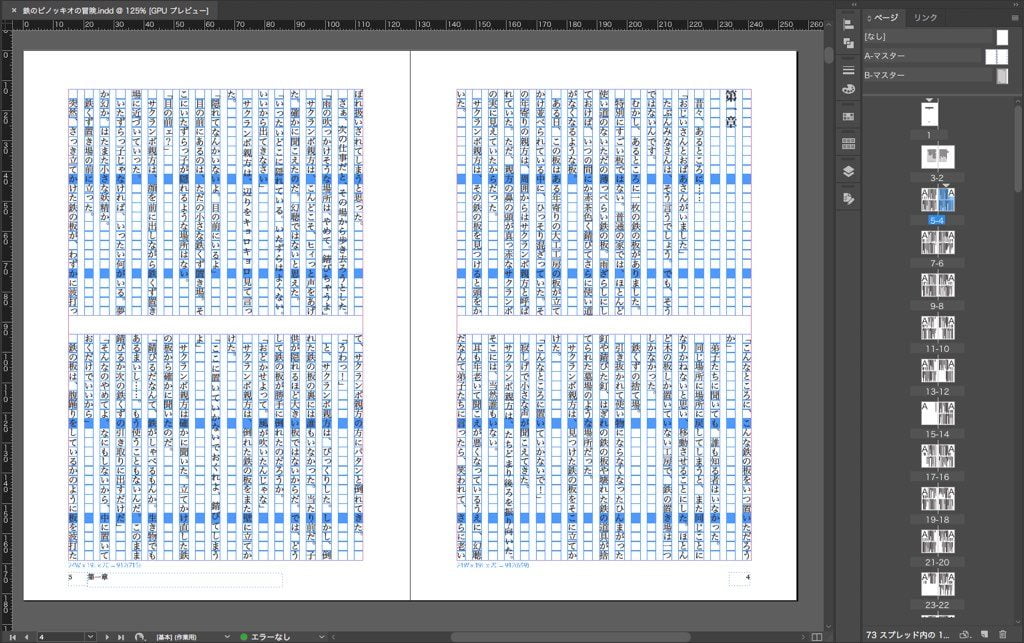
Task: Click the document horizontal scrollbar
Action: (x=570, y=636)
